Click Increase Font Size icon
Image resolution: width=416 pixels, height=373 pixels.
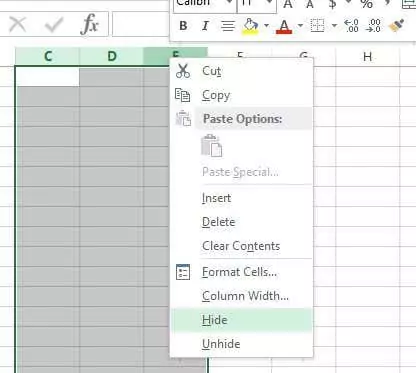click(288, 4)
